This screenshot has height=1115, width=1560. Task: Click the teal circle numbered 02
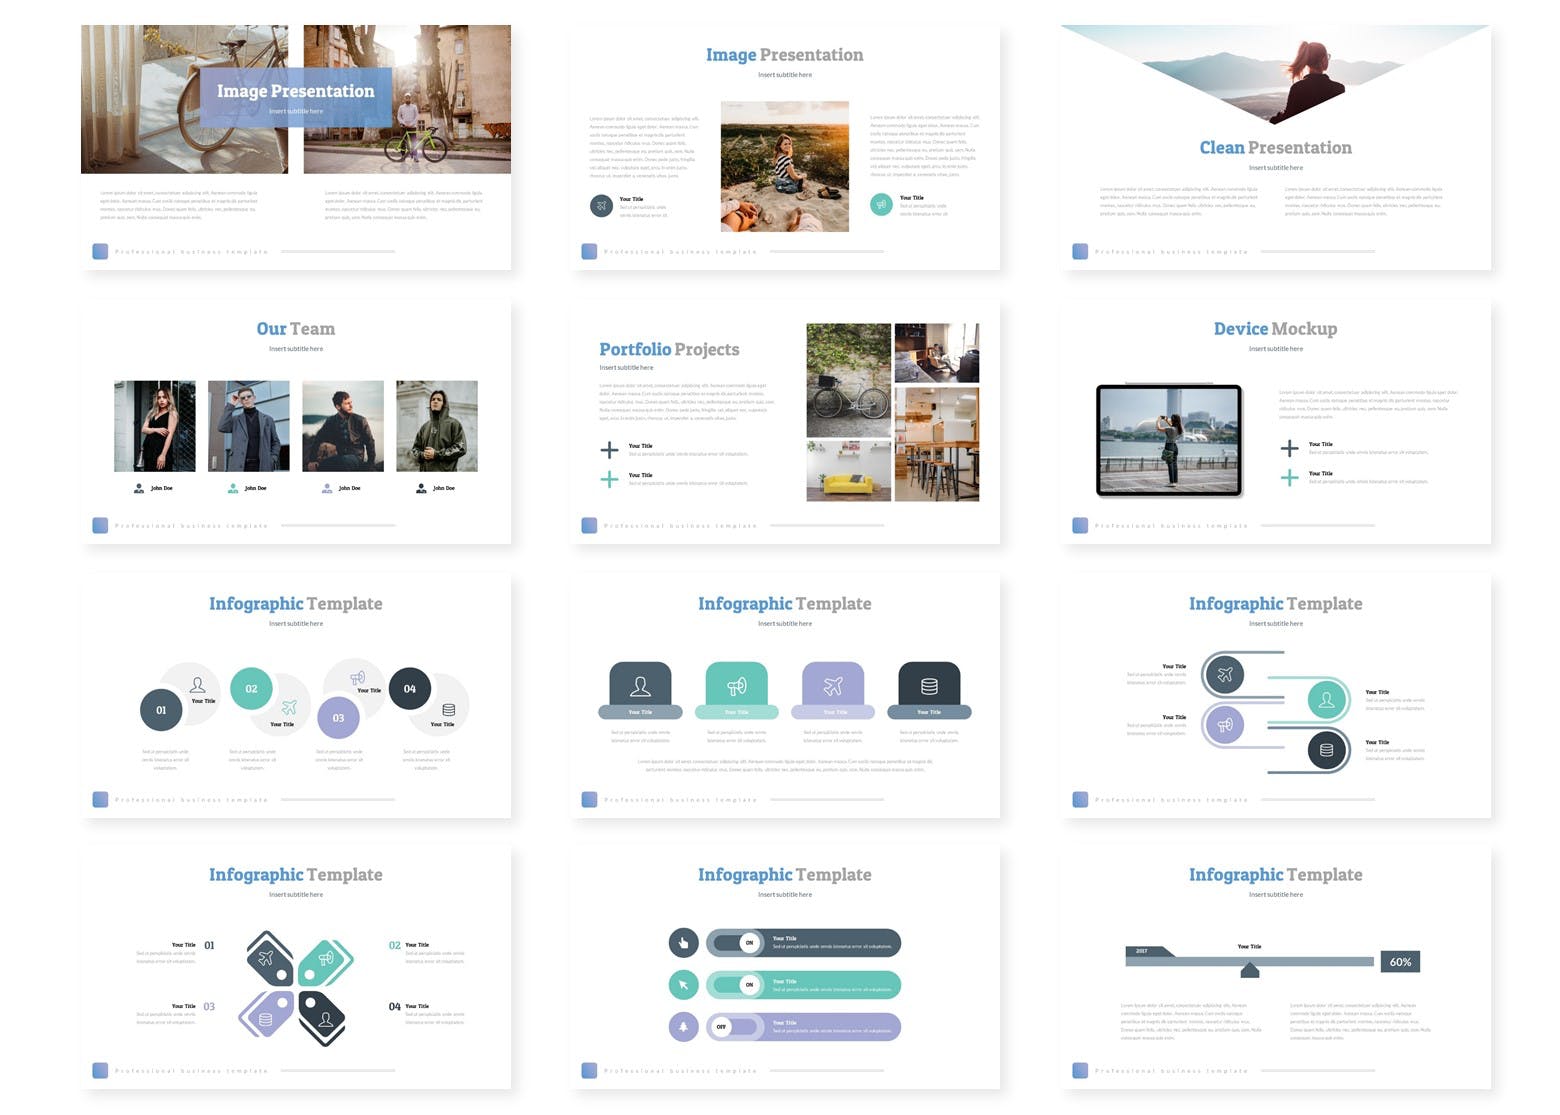pos(251,688)
